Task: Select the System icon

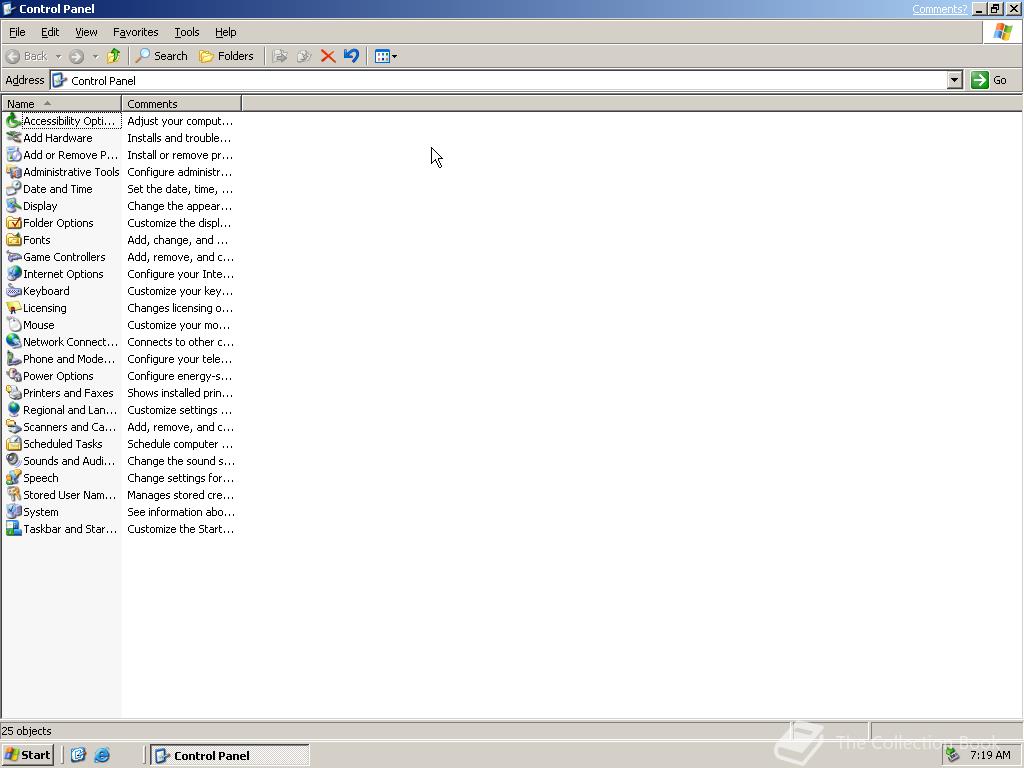Action: (x=14, y=511)
